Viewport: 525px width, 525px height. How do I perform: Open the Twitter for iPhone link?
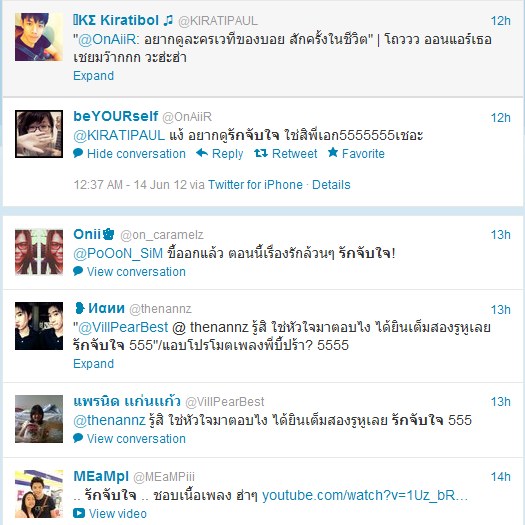pyautogui.click(x=255, y=185)
